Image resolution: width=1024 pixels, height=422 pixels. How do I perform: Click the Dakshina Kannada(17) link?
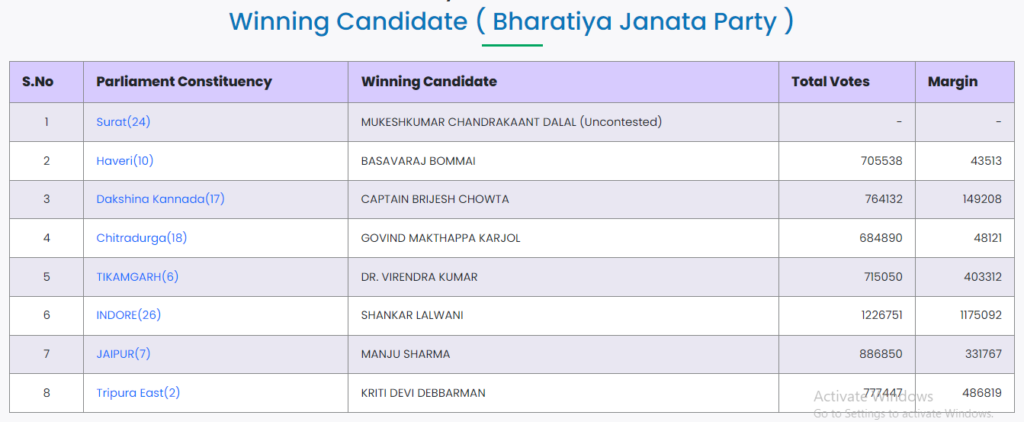(160, 199)
